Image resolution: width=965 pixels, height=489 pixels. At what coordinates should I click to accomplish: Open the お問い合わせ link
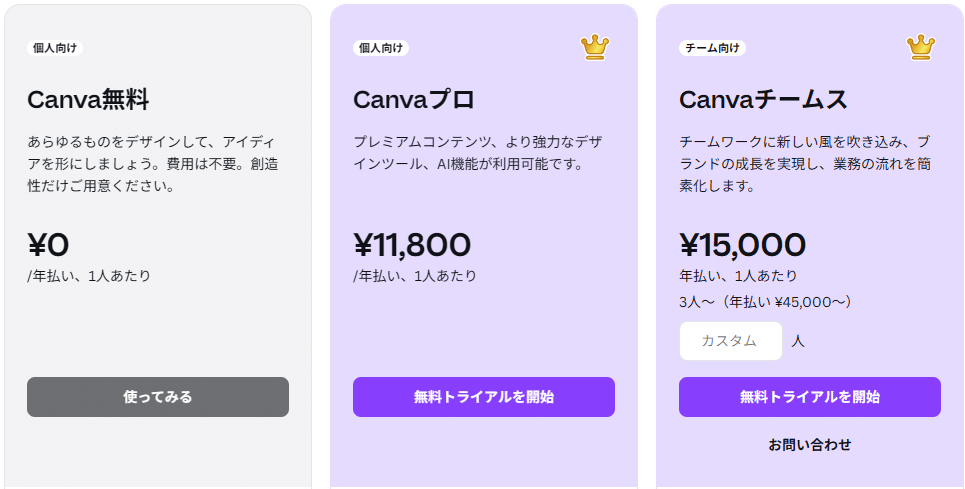pos(810,444)
